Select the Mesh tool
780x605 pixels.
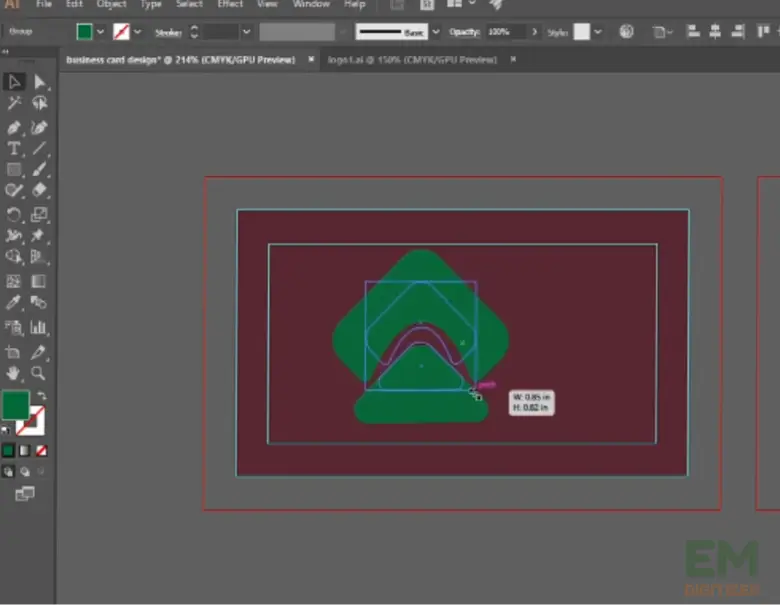click(14, 281)
